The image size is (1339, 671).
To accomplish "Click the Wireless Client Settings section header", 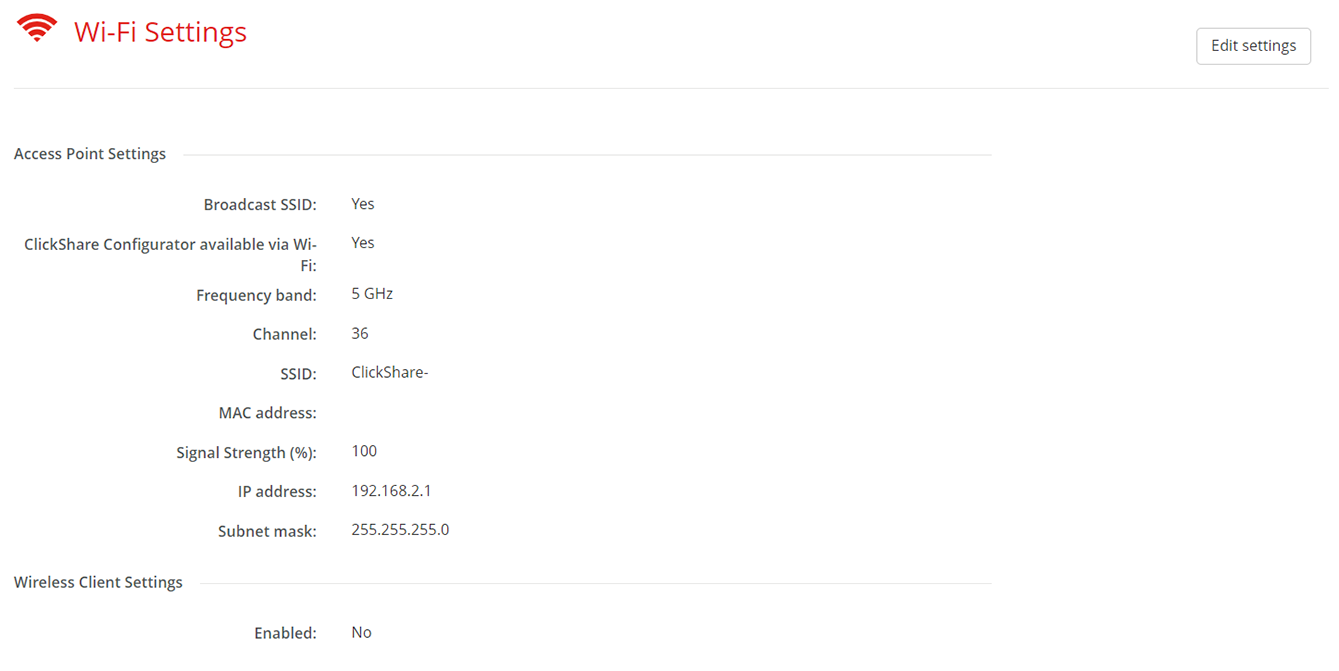I will (x=98, y=582).
